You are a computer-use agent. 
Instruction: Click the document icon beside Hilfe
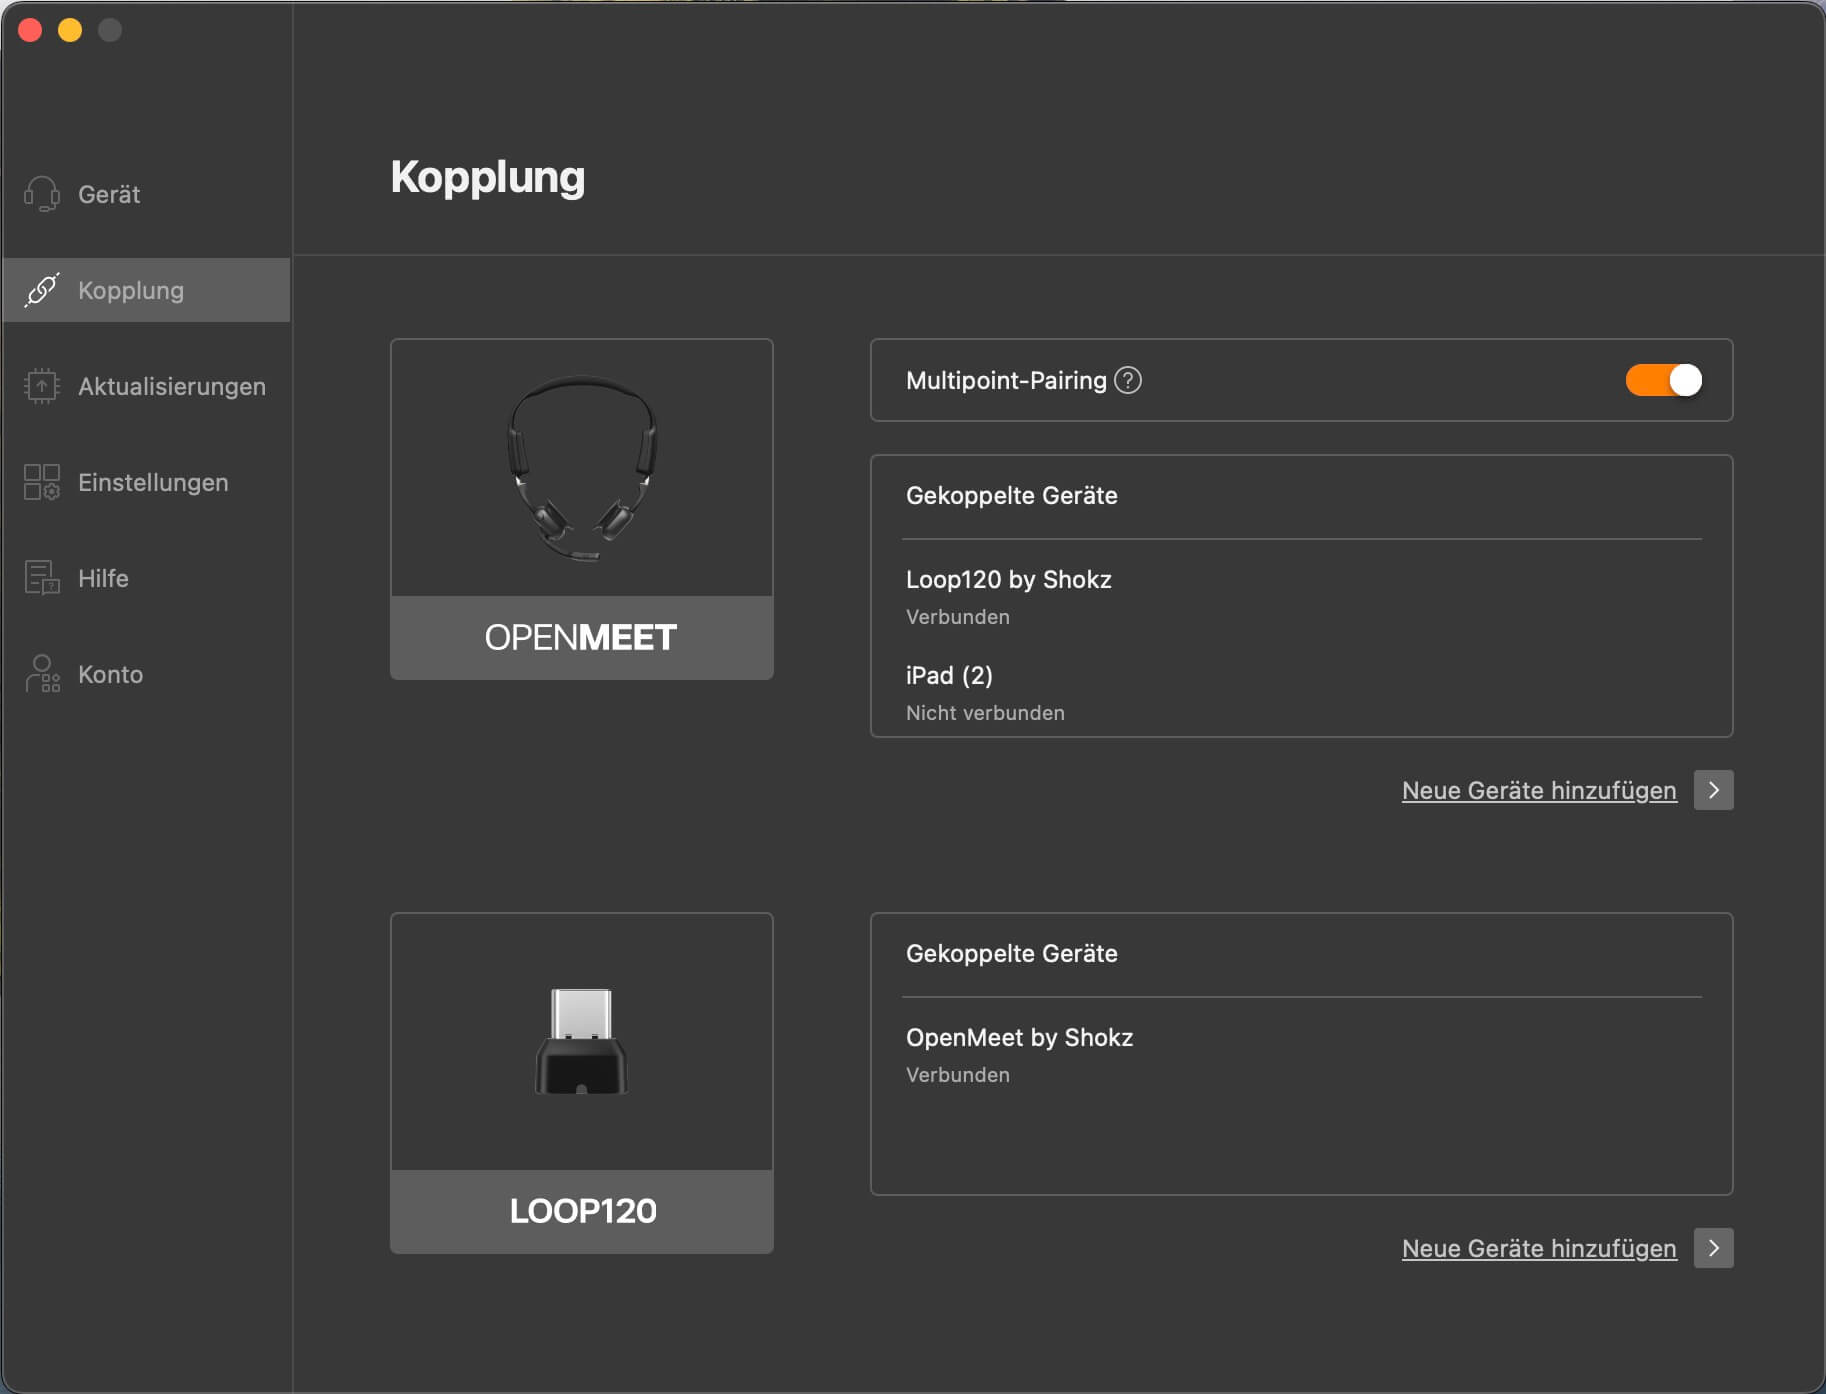pos(42,578)
